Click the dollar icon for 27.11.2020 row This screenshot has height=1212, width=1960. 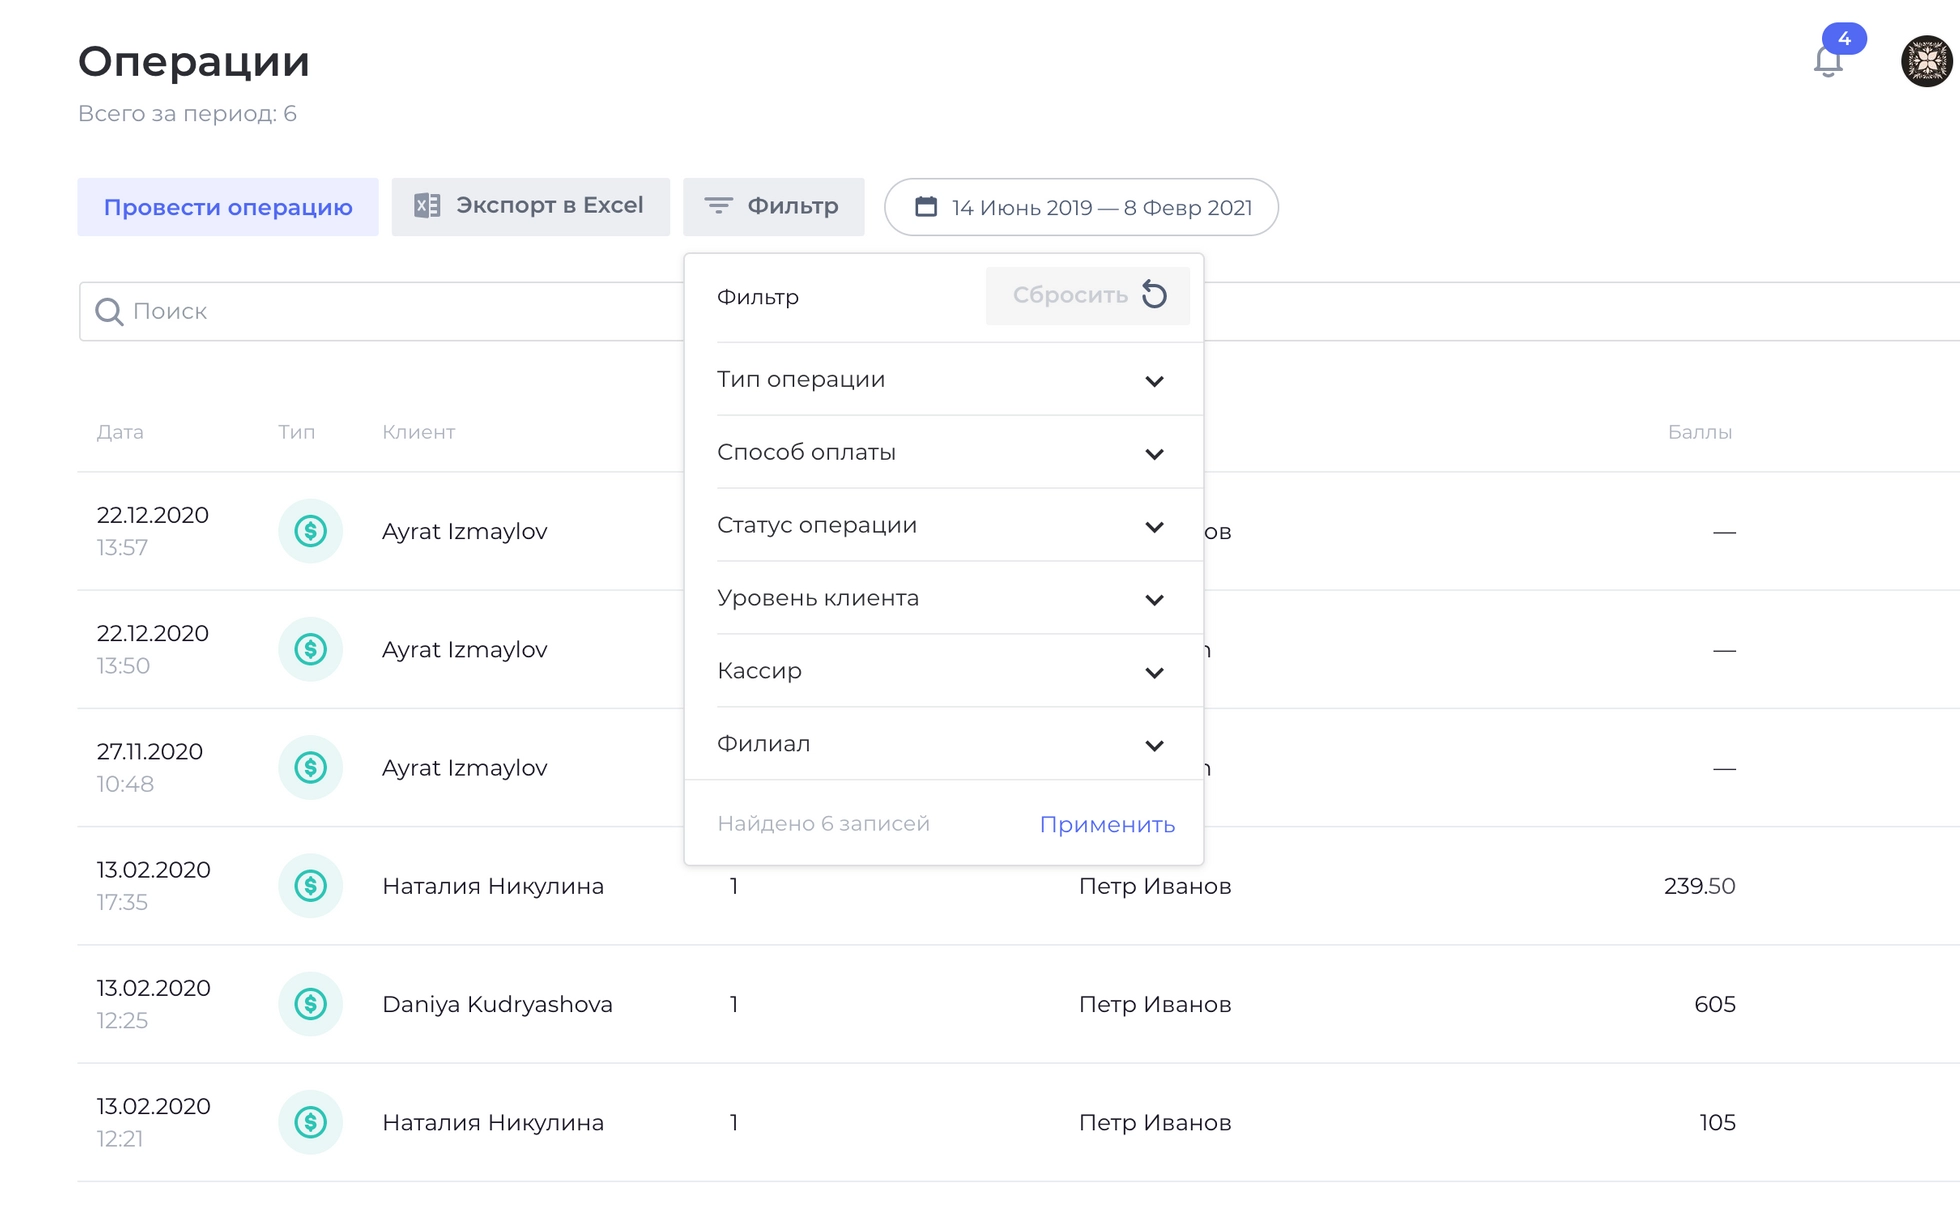310,767
